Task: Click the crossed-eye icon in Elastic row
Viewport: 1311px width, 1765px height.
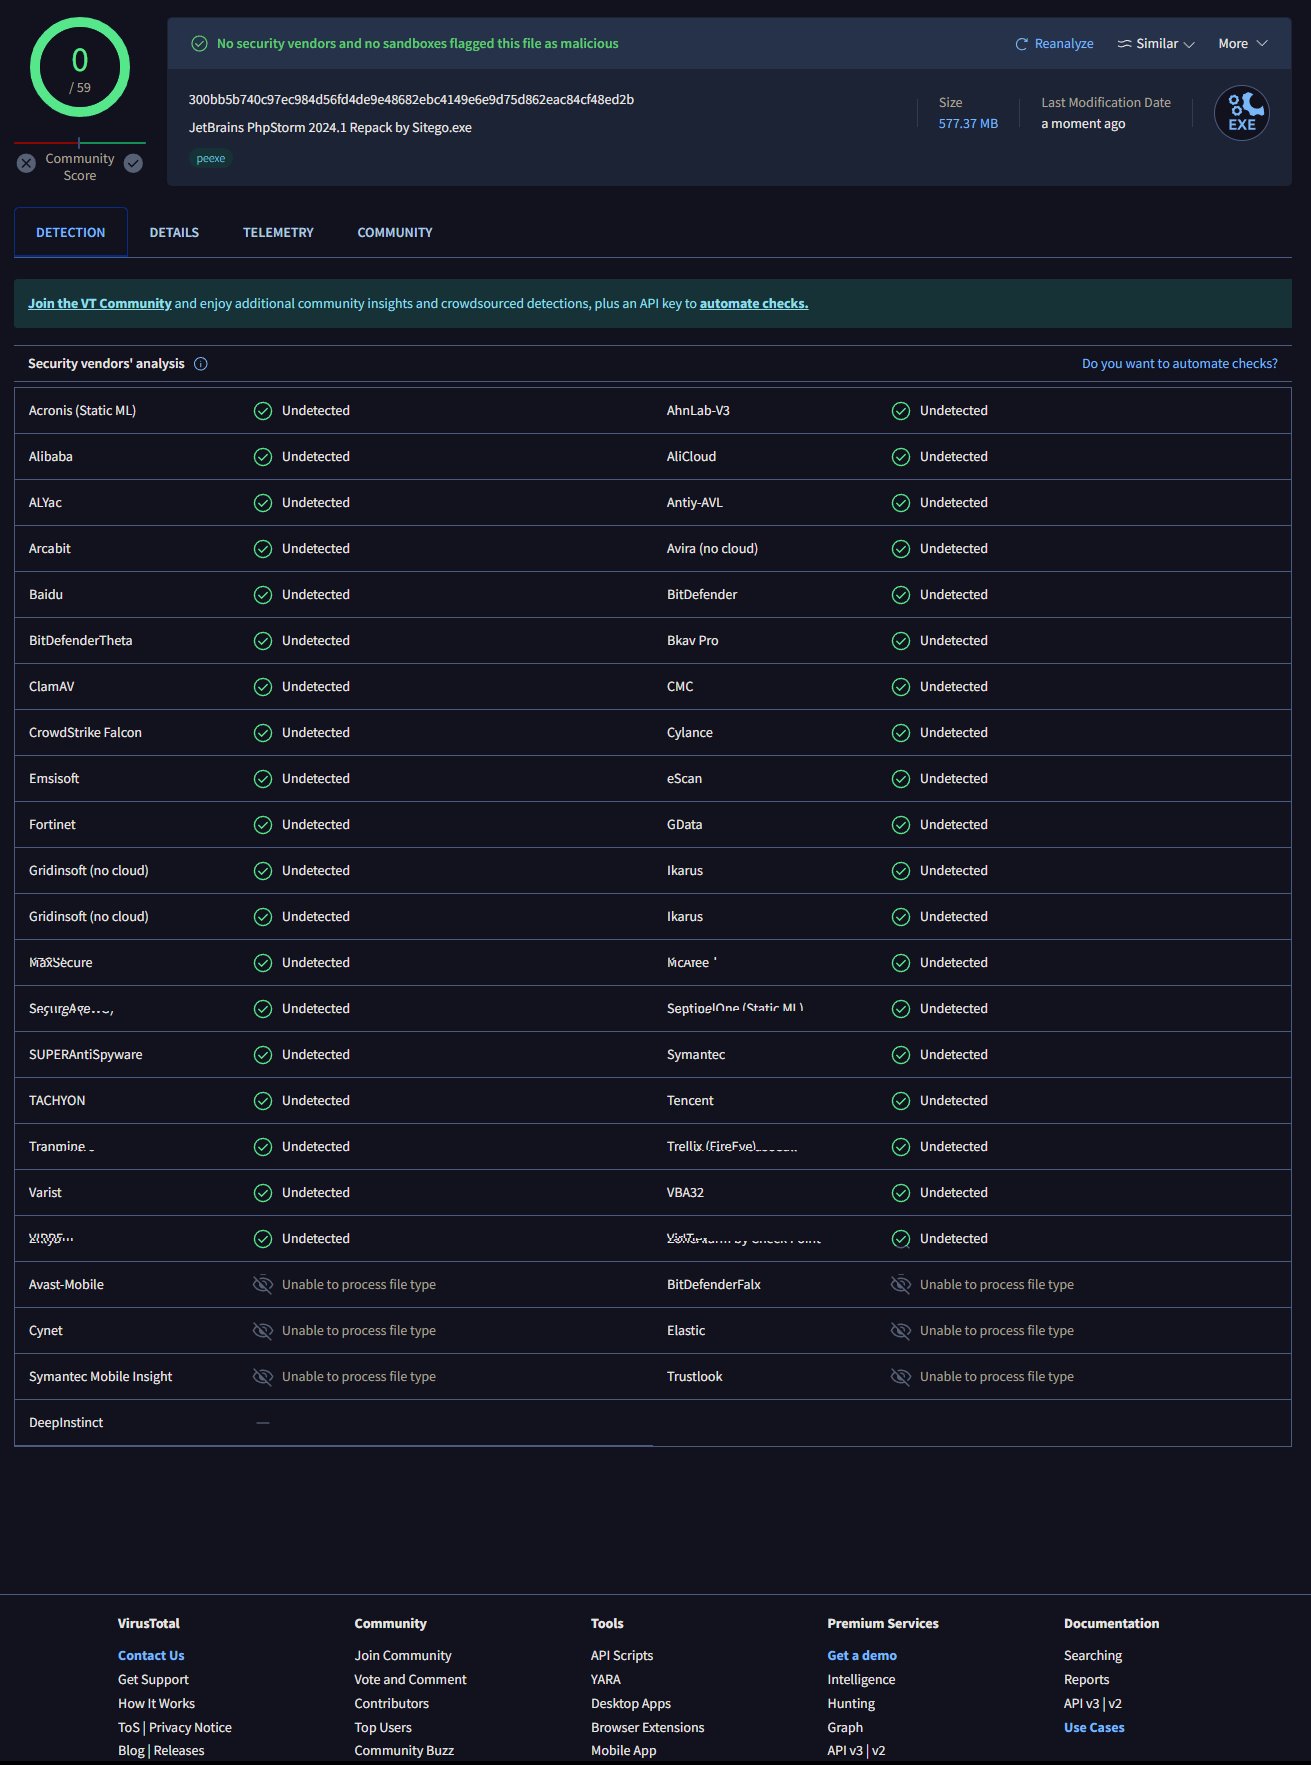Action: pos(901,1331)
